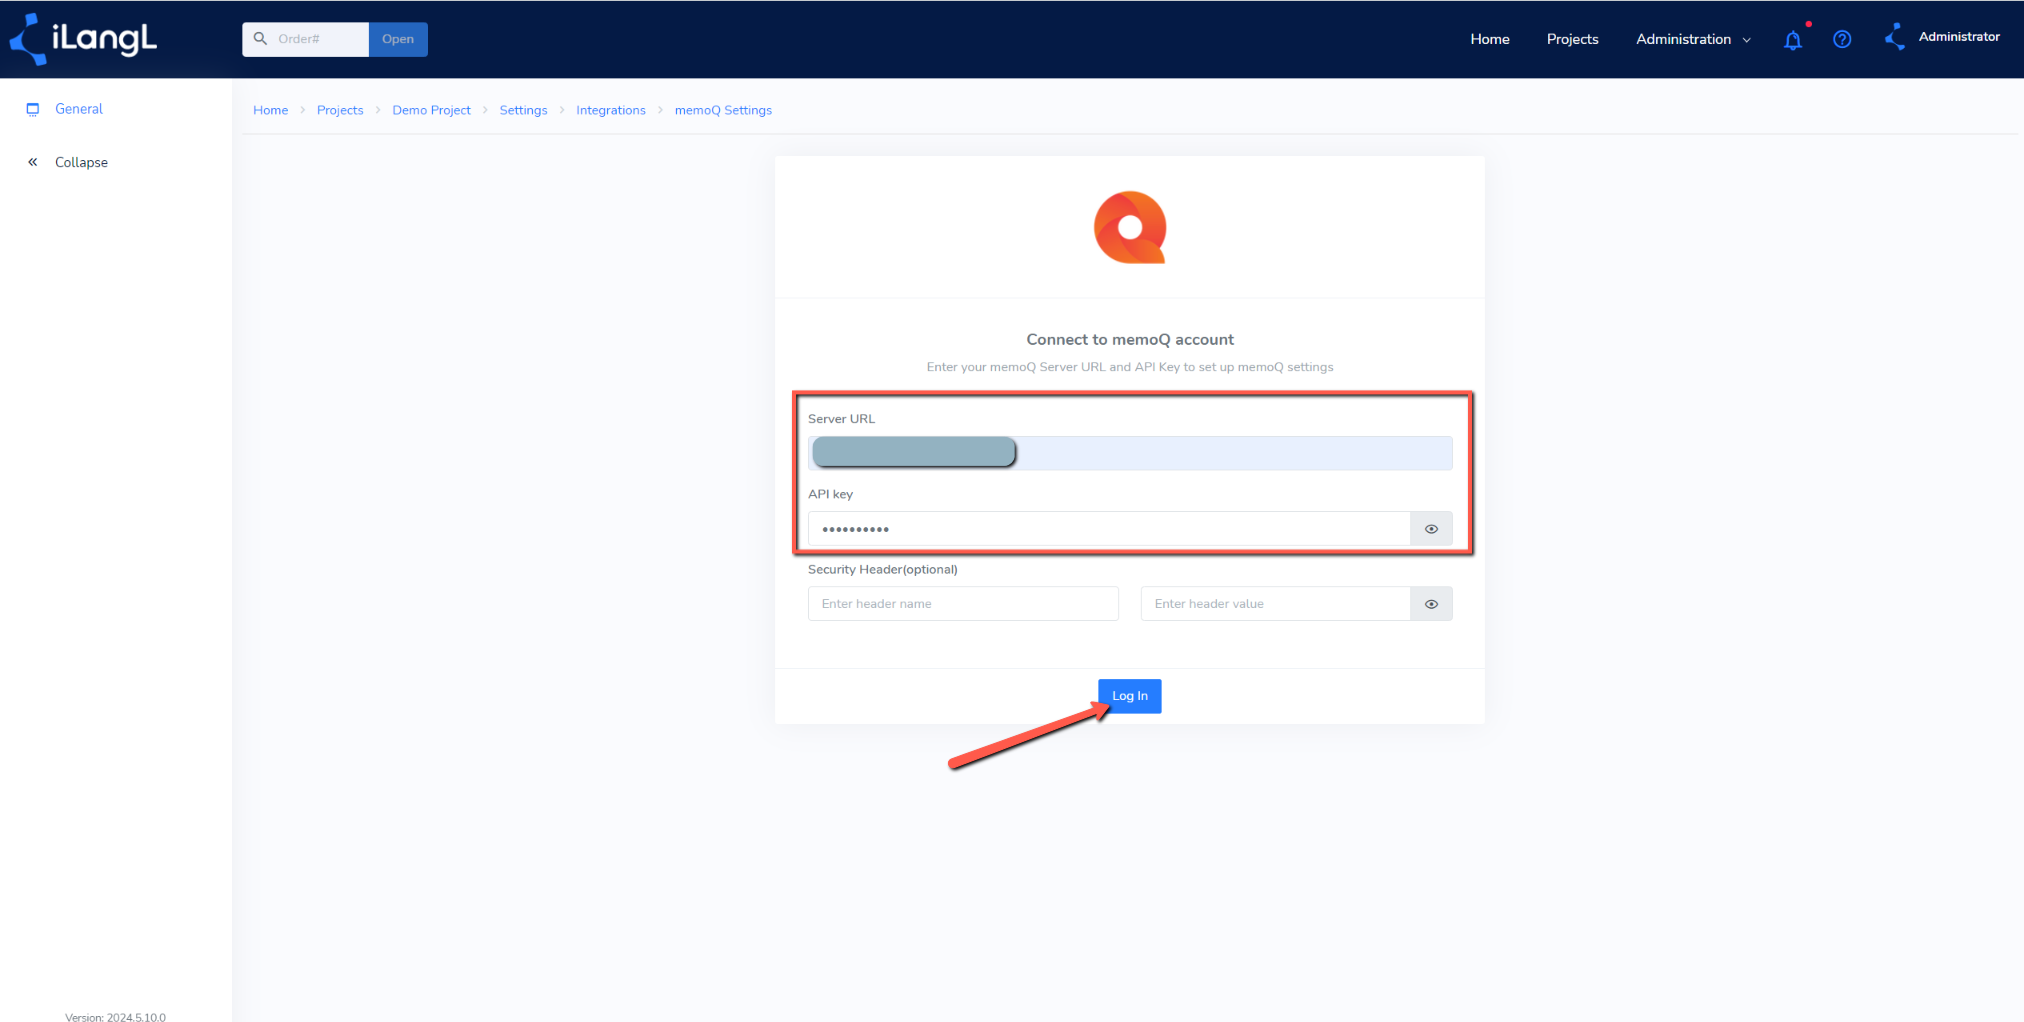This screenshot has width=2024, height=1022.
Task: Click memoQ Settings breadcrumb
Action: 723,110
